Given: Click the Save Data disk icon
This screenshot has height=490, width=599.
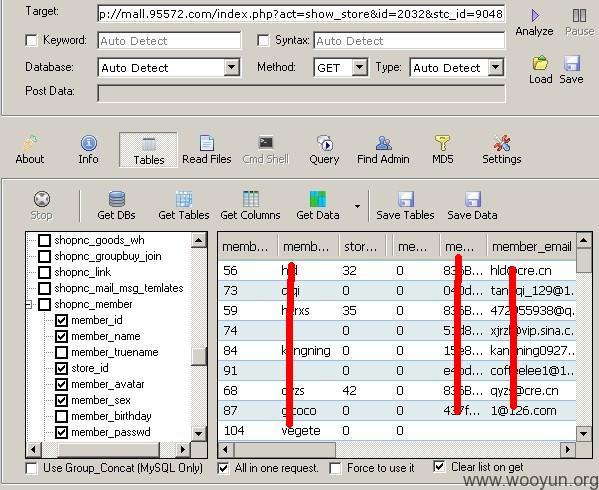Looking at the screenshot, I should (x=473, y=199).
